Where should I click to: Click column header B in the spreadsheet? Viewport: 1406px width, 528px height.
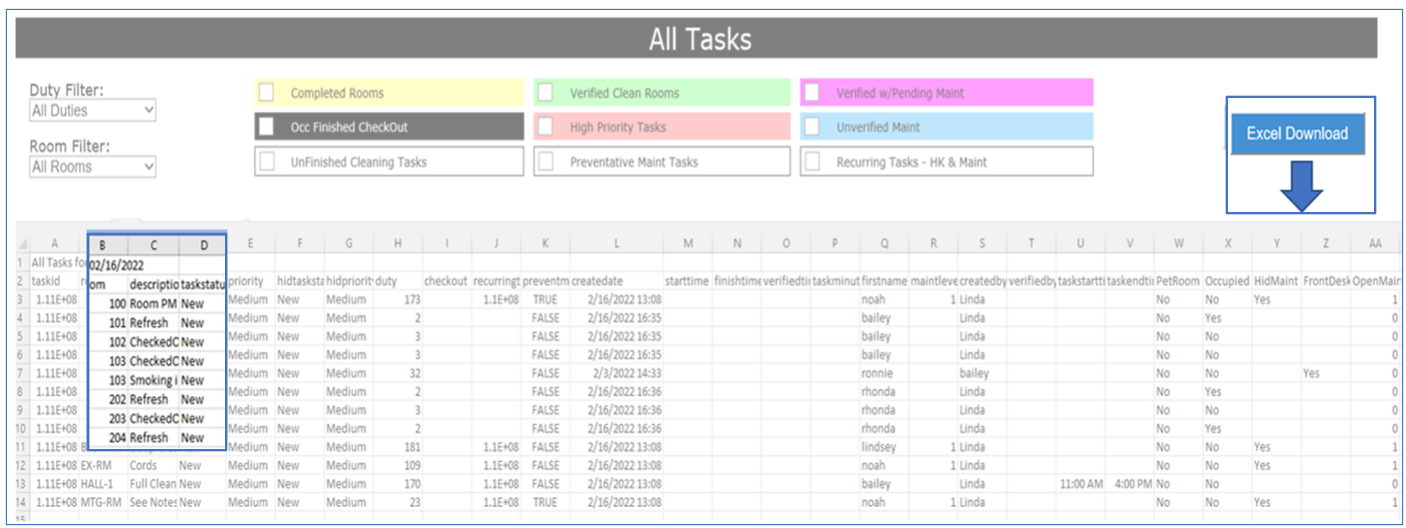[x=107, y=243]
